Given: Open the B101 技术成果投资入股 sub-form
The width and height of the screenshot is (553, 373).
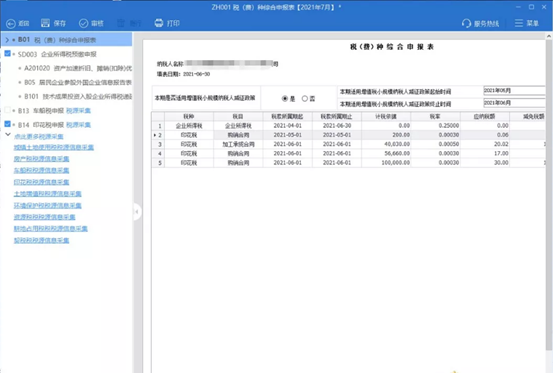Looking at the screenshot, I should coord(78,96).
